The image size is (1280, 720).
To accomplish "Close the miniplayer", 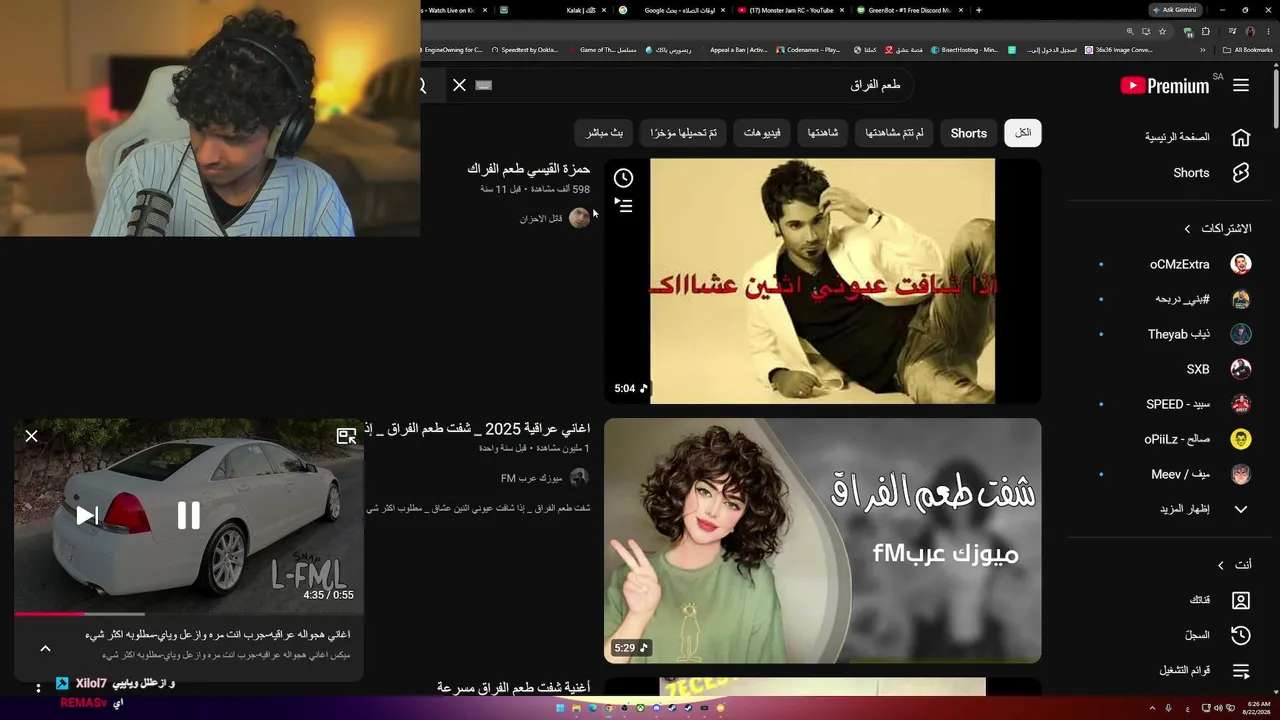I will click(x=31, y=436).
